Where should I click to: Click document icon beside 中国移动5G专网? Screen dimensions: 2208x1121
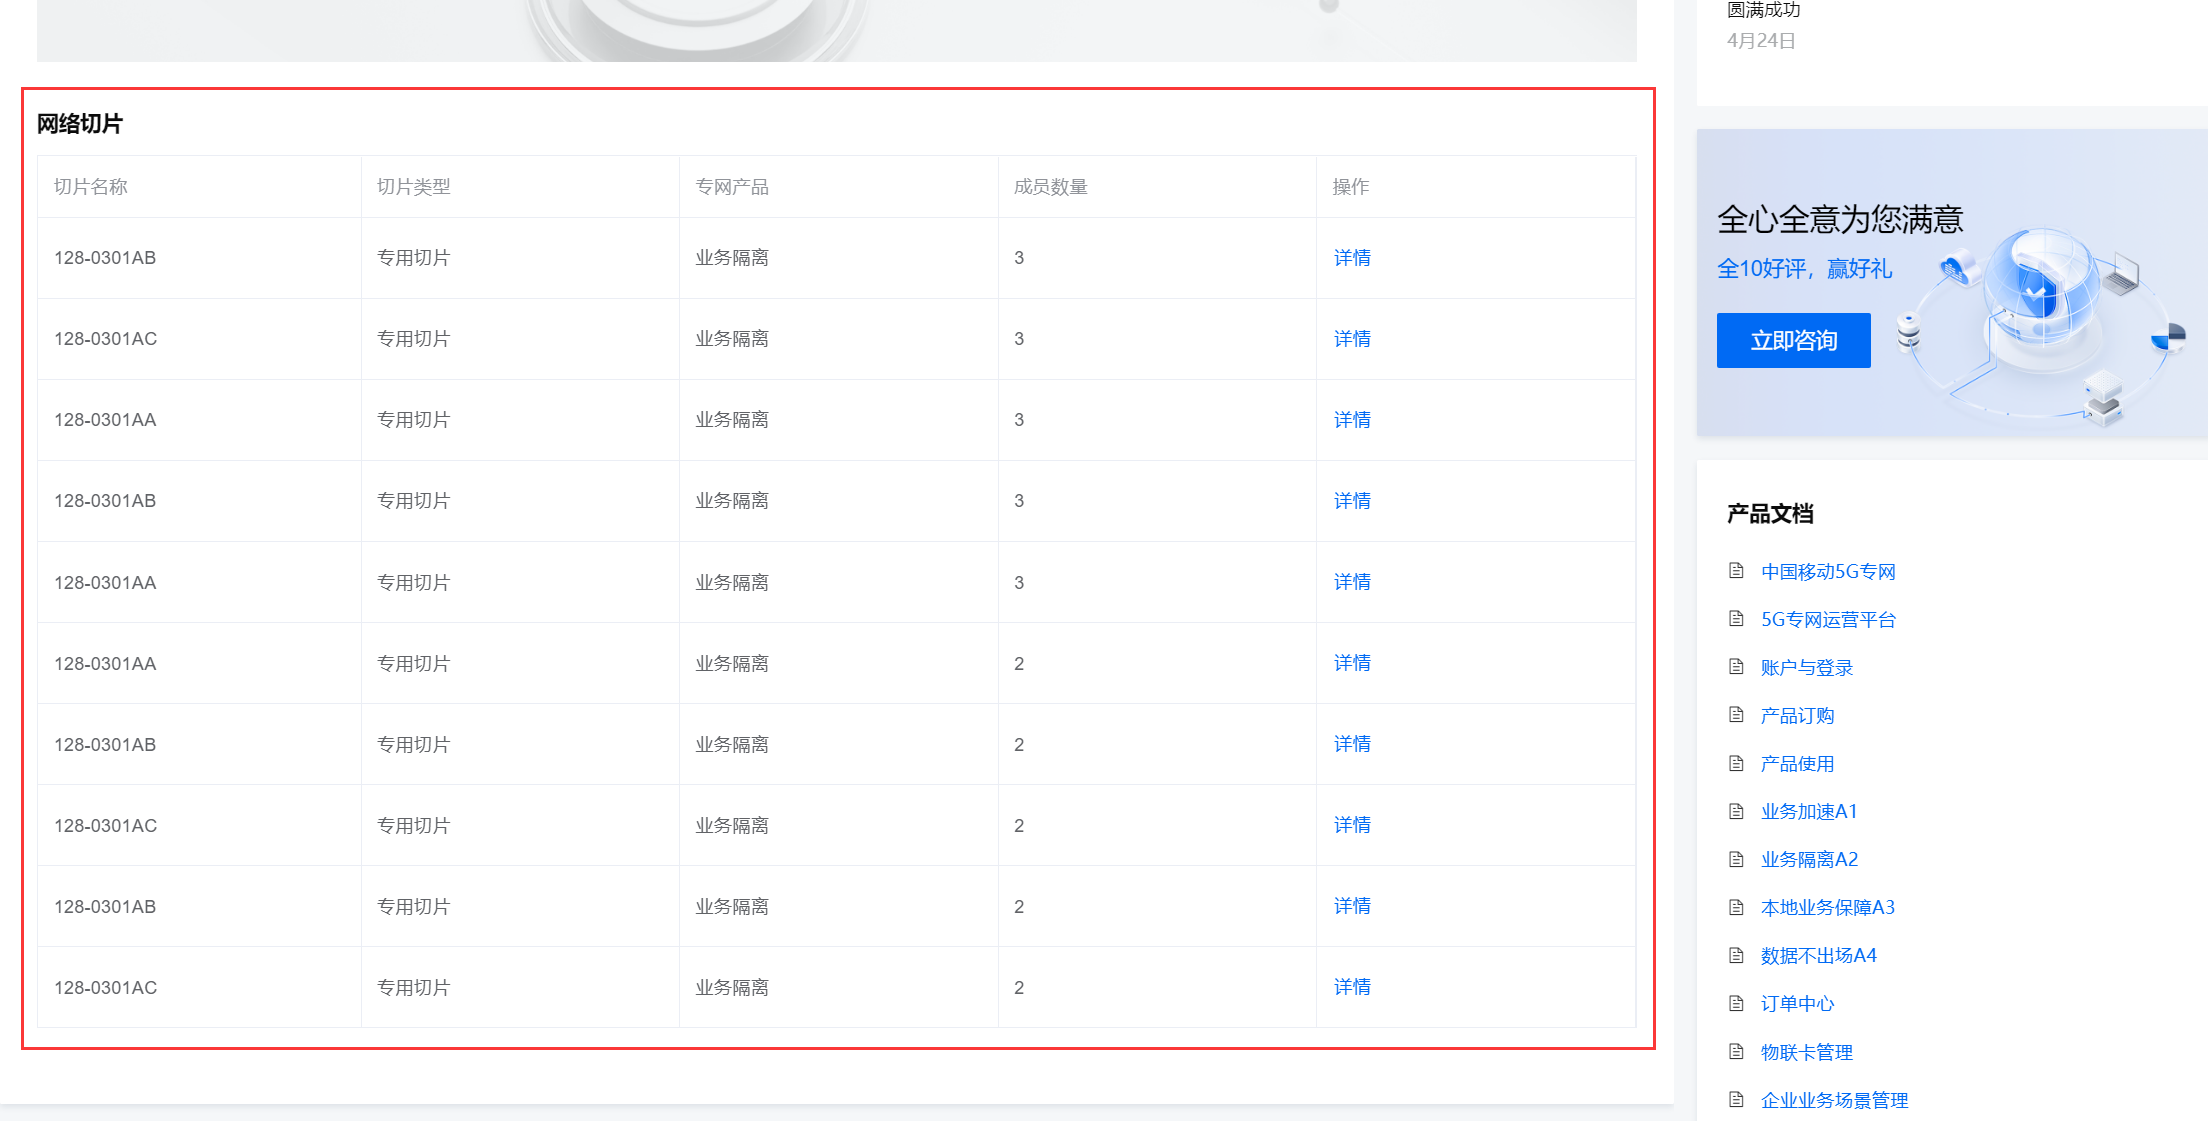click(1736, 571)
